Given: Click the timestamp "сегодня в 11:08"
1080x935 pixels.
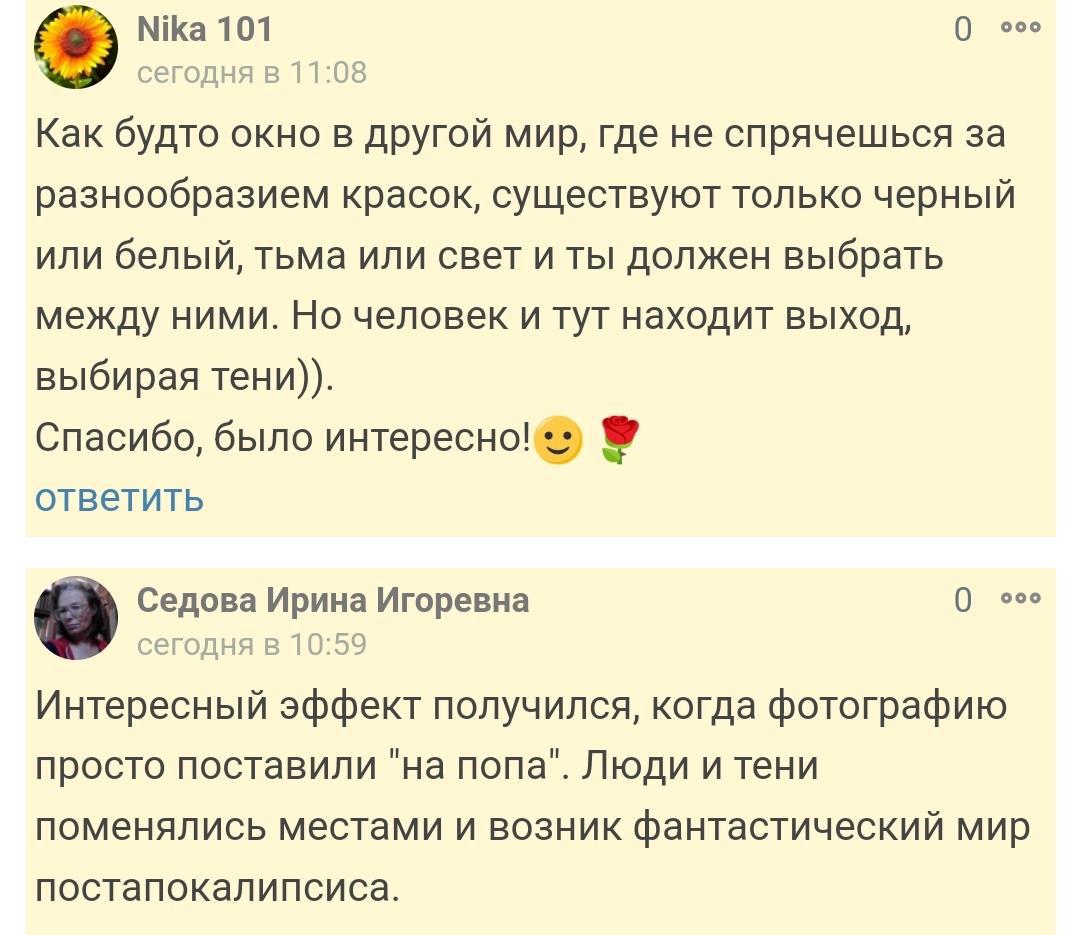Looking at the screenshot, I should tap(251, 73).
